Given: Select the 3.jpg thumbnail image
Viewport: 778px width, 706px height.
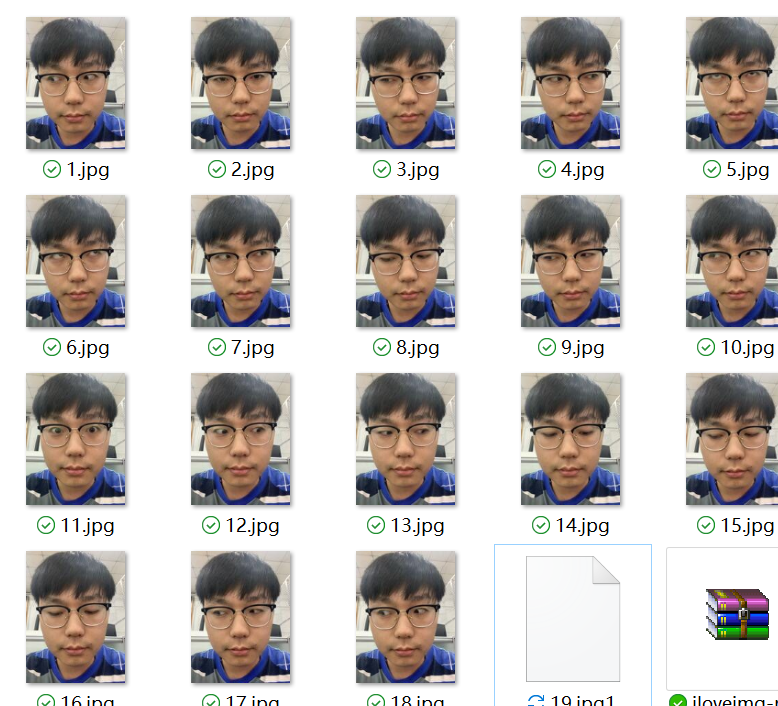Looking at the screenshot, I should [x=405, y=83].
